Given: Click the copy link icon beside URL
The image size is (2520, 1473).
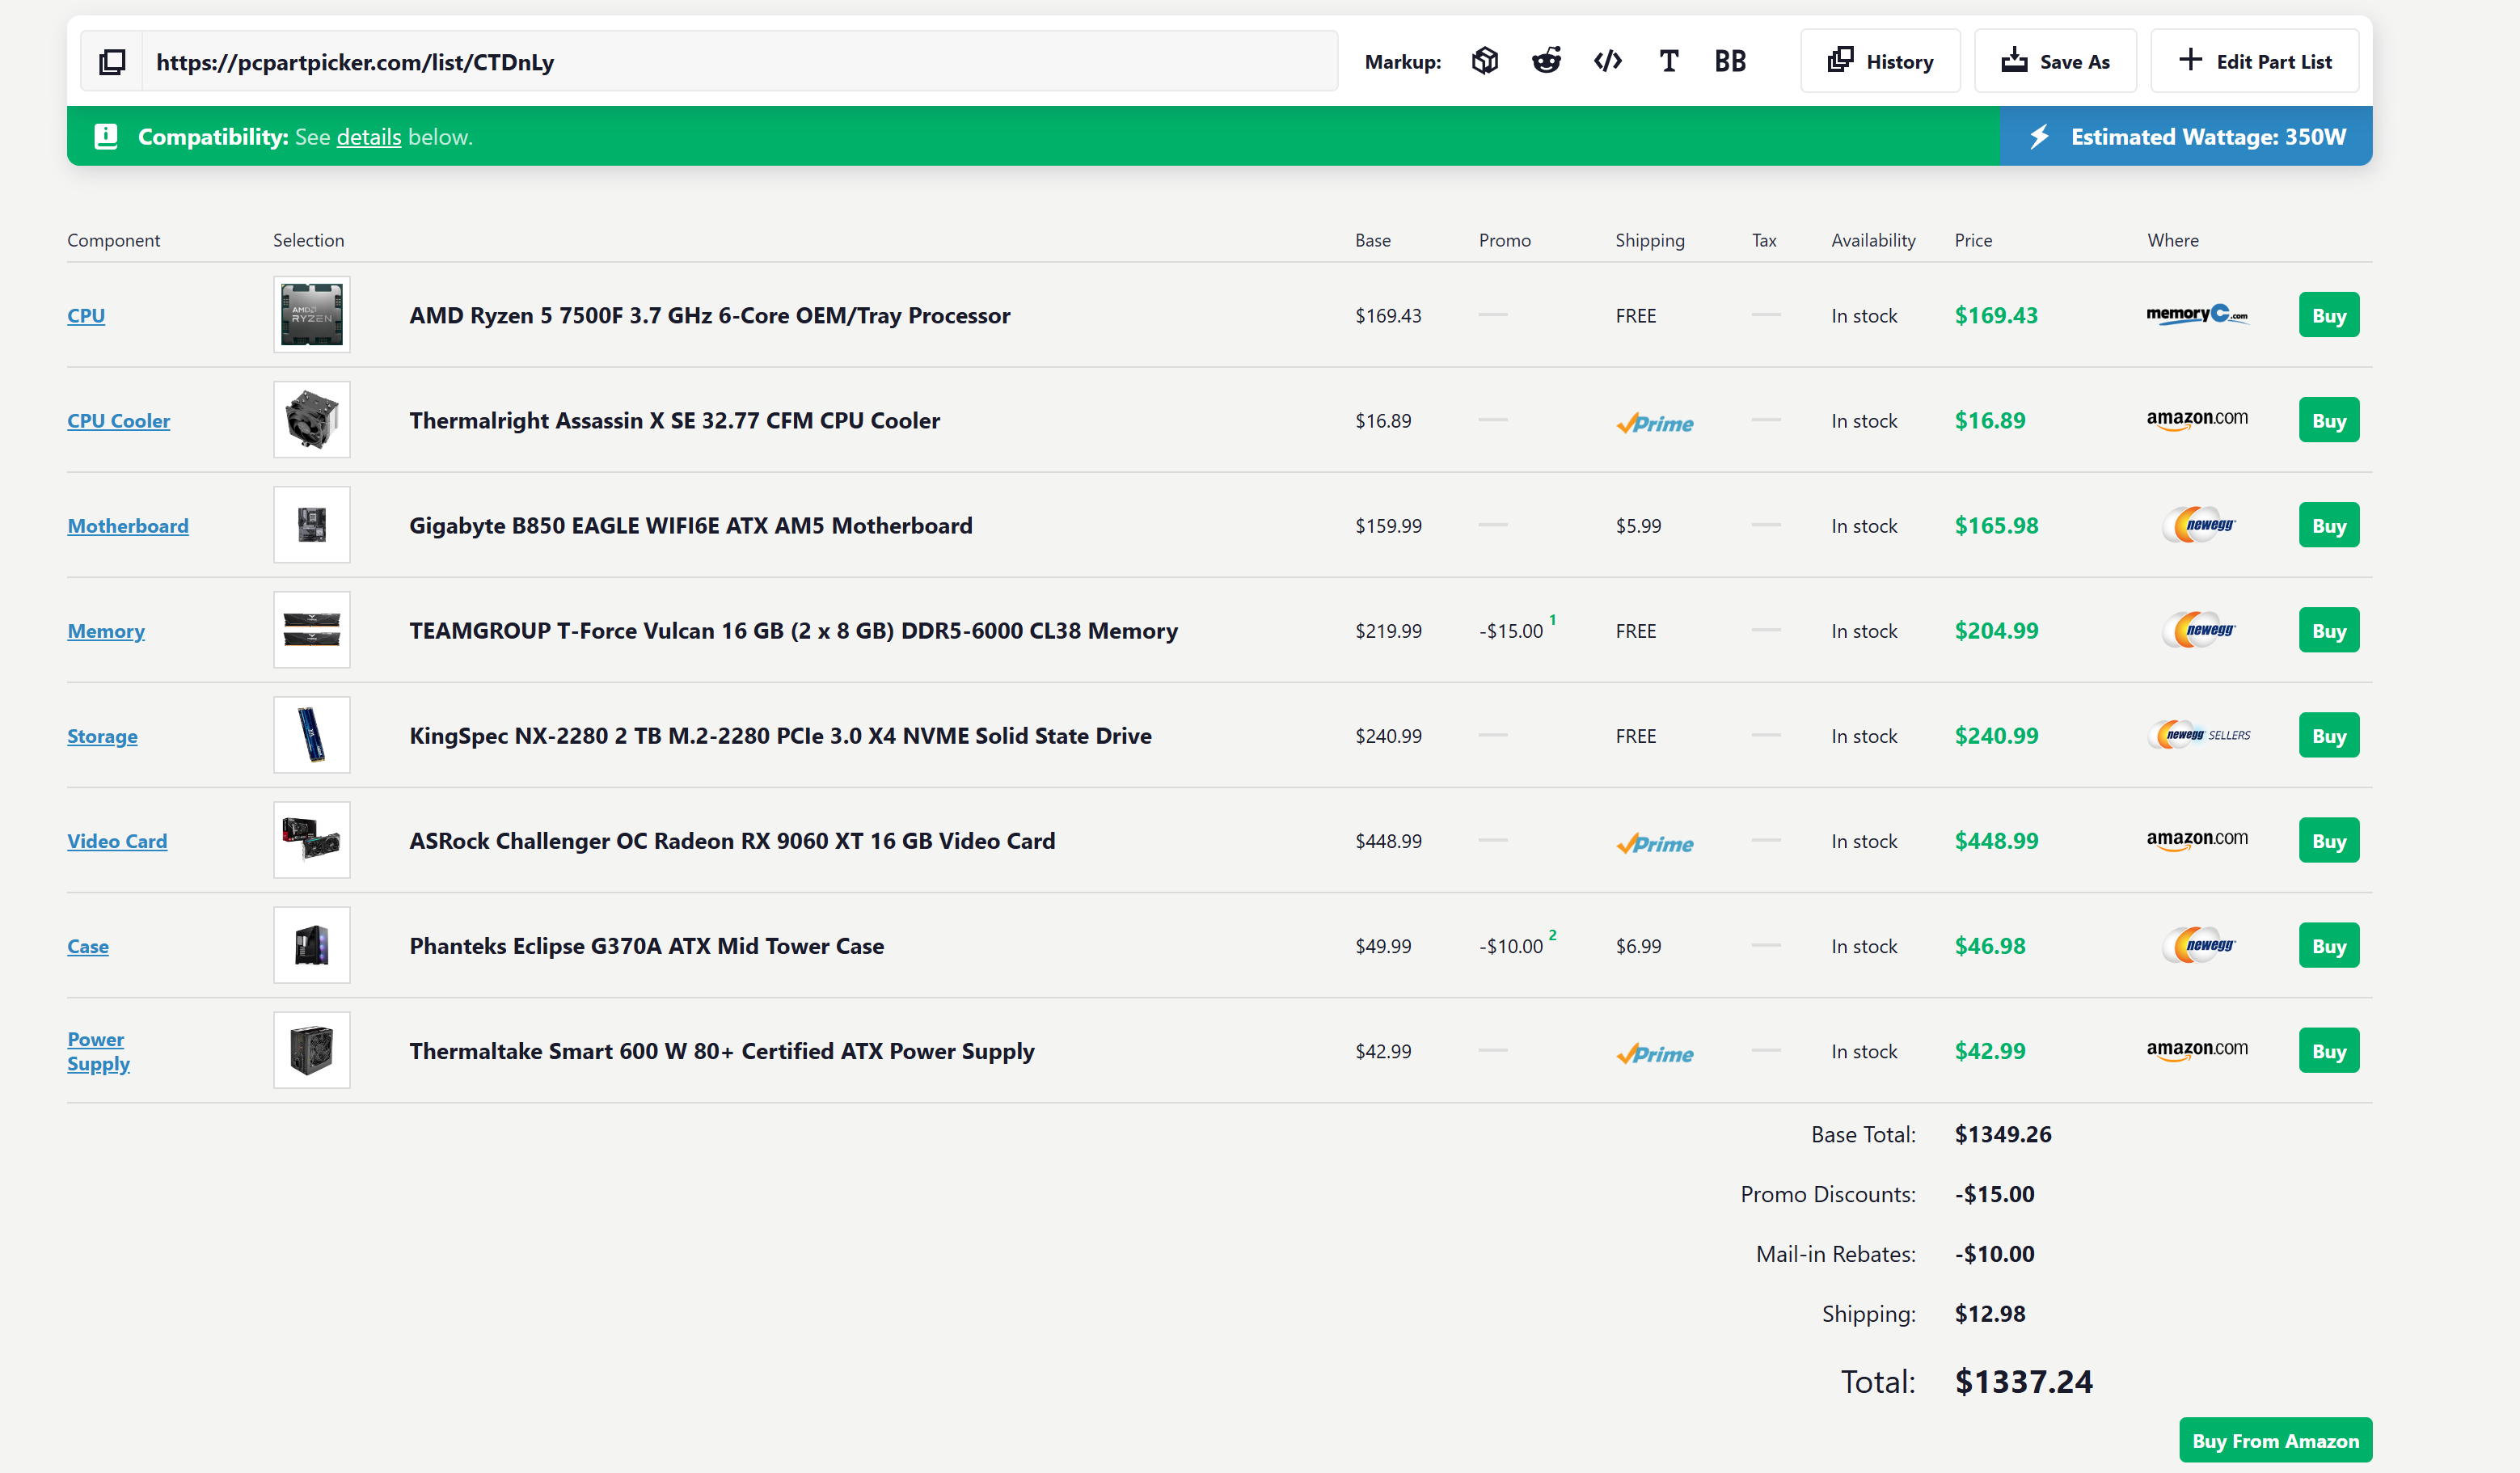Looking at the screenshot, I should pyautogui.click(x=112, y=62).
